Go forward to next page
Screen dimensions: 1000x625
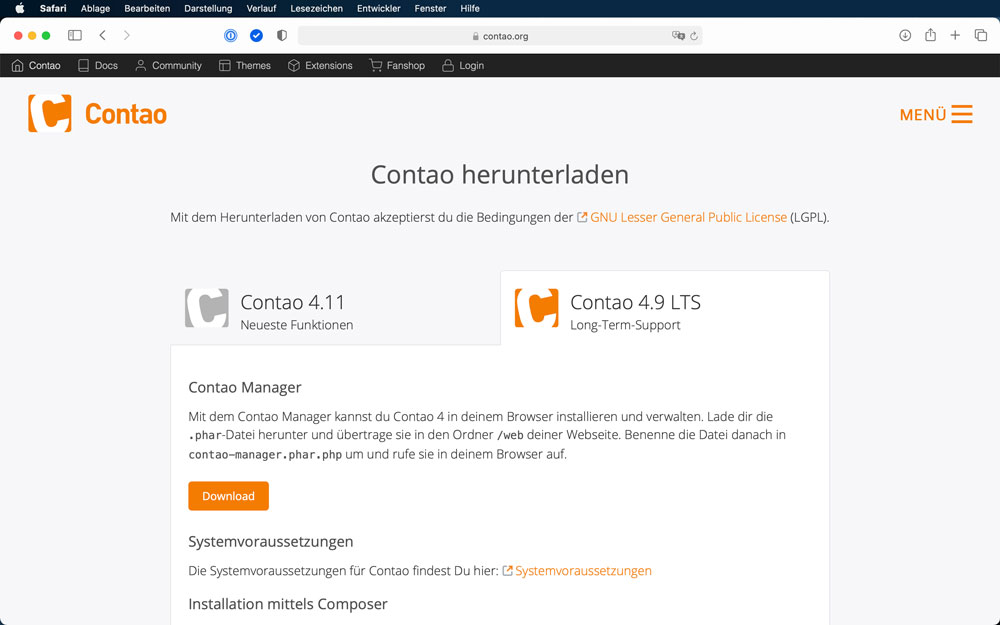126,35
